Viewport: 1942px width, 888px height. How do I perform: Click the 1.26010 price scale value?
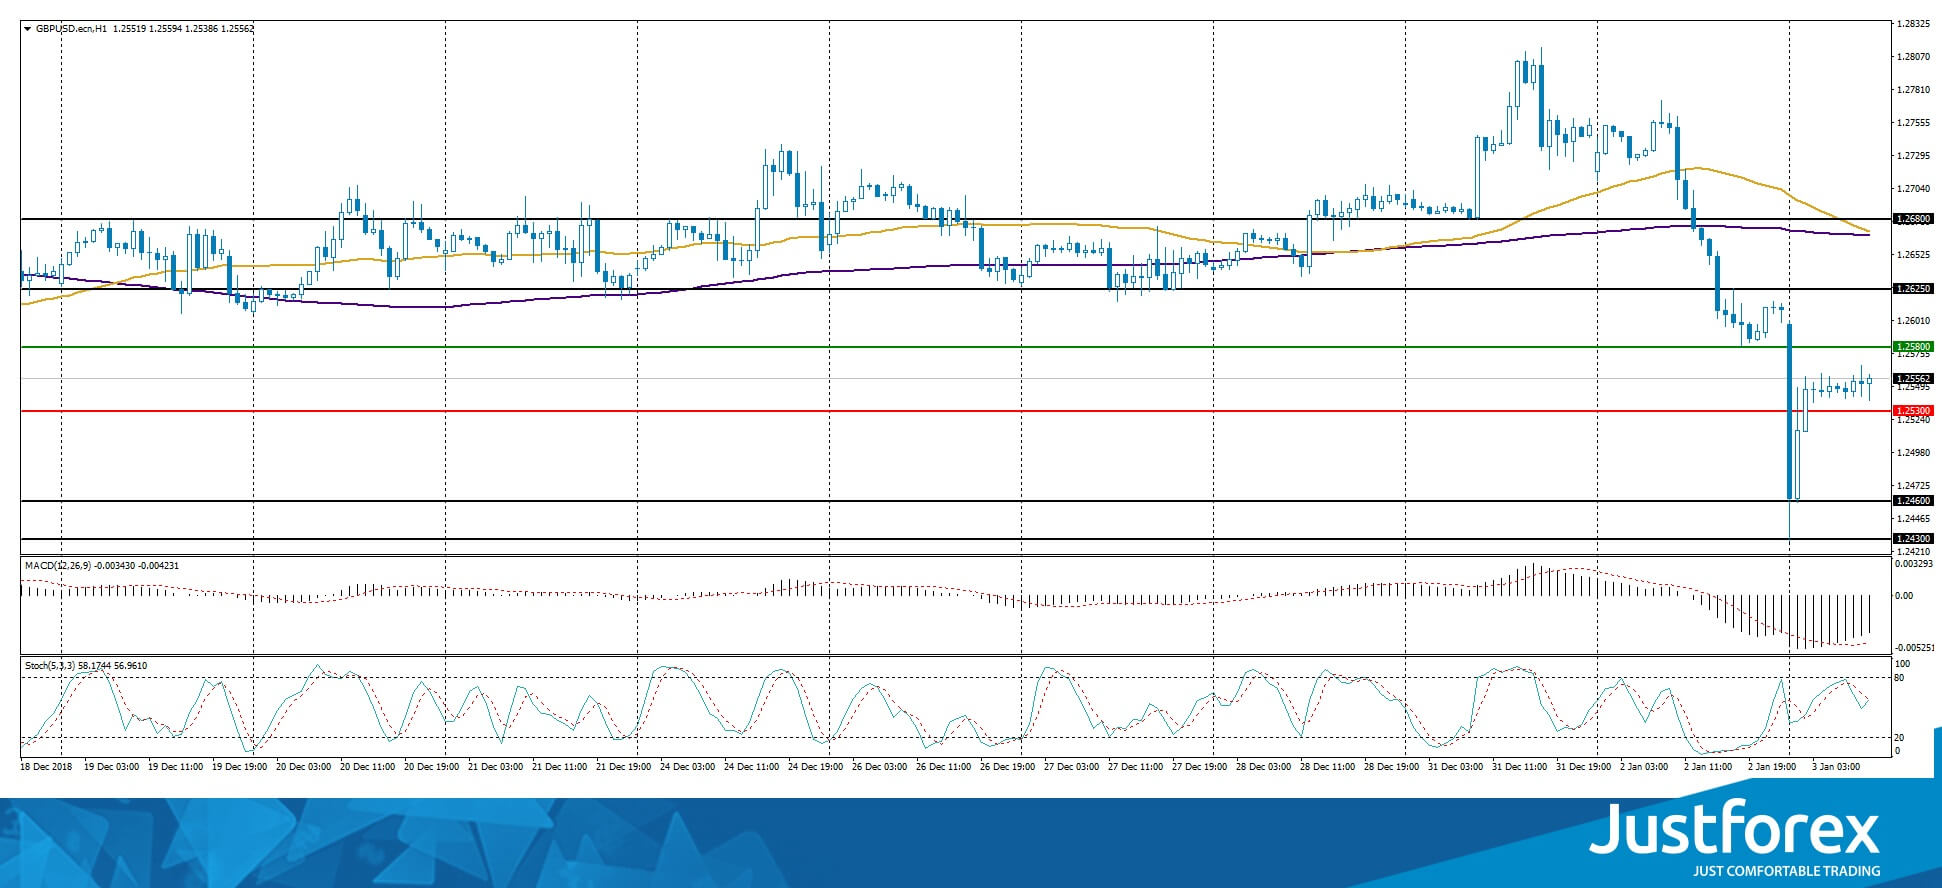pyautogui.click(x=1914, y=321)
